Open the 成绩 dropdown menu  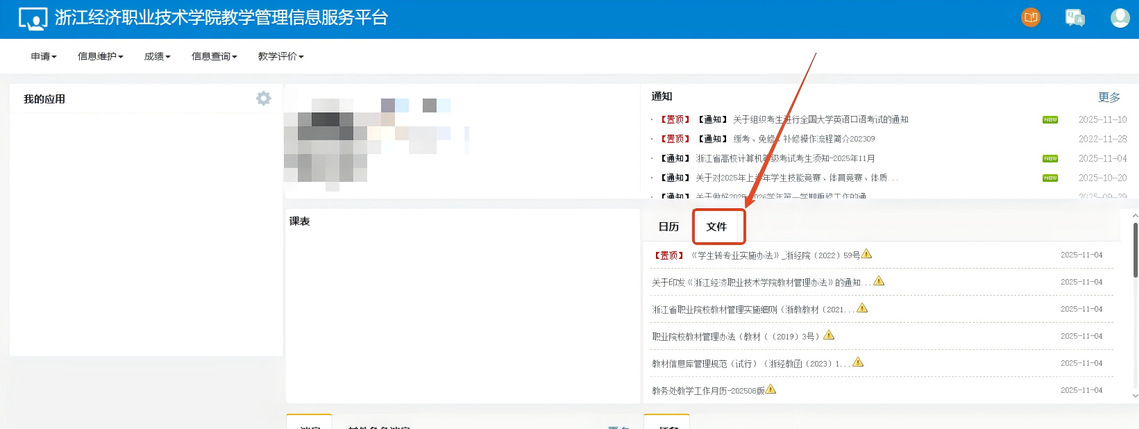click(x=157, y=57)
